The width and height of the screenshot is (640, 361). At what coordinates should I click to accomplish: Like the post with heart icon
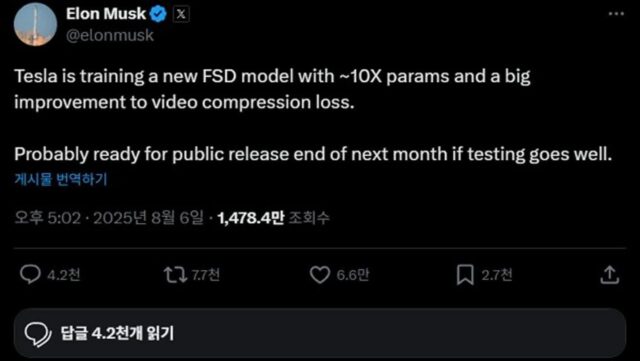320,275
